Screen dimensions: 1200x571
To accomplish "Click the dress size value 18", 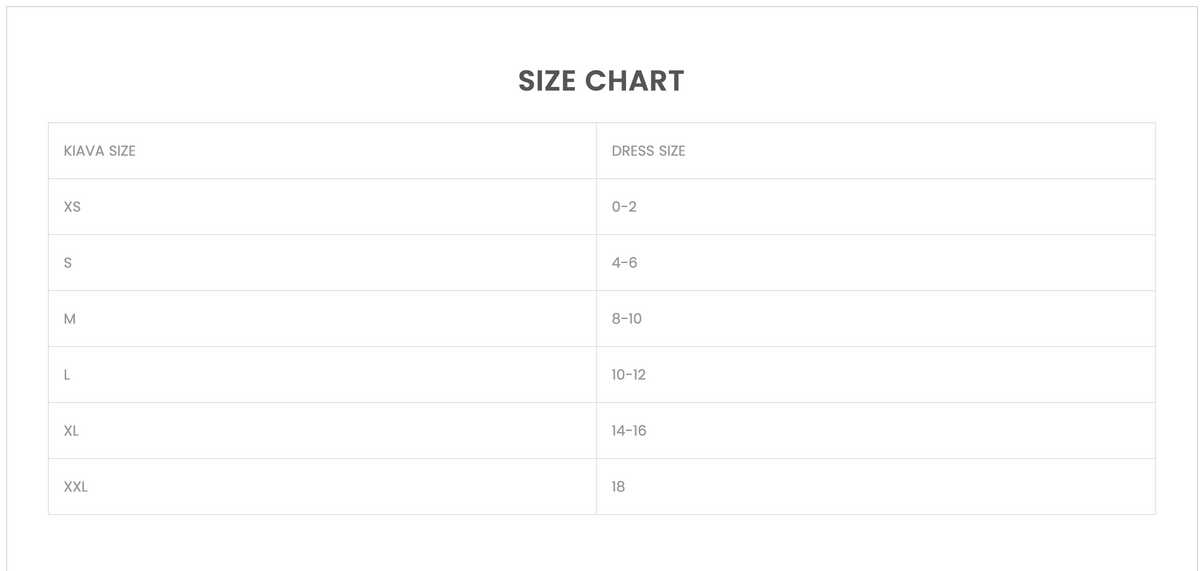I will tap(618, 487).
